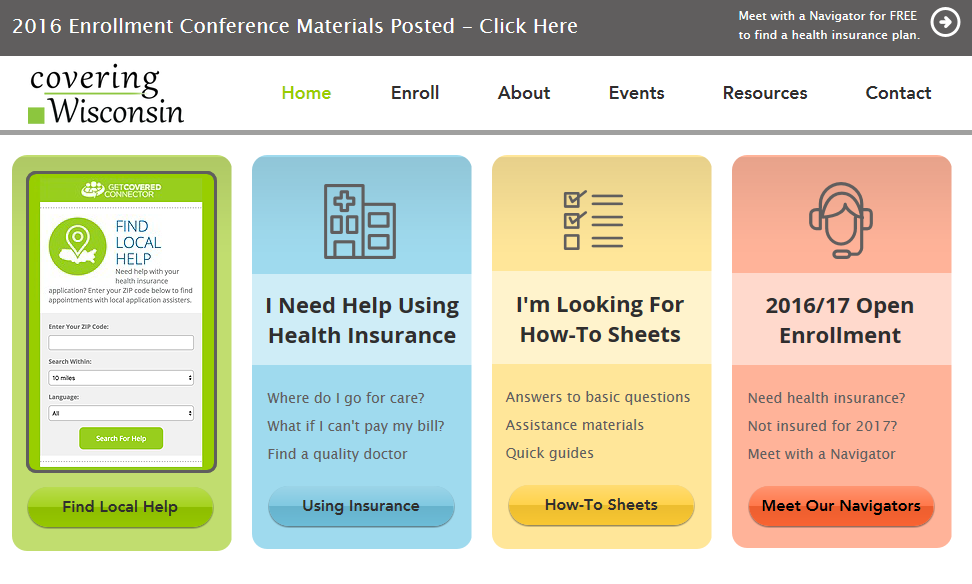Go to the Contact page

(x=898, y=93)
